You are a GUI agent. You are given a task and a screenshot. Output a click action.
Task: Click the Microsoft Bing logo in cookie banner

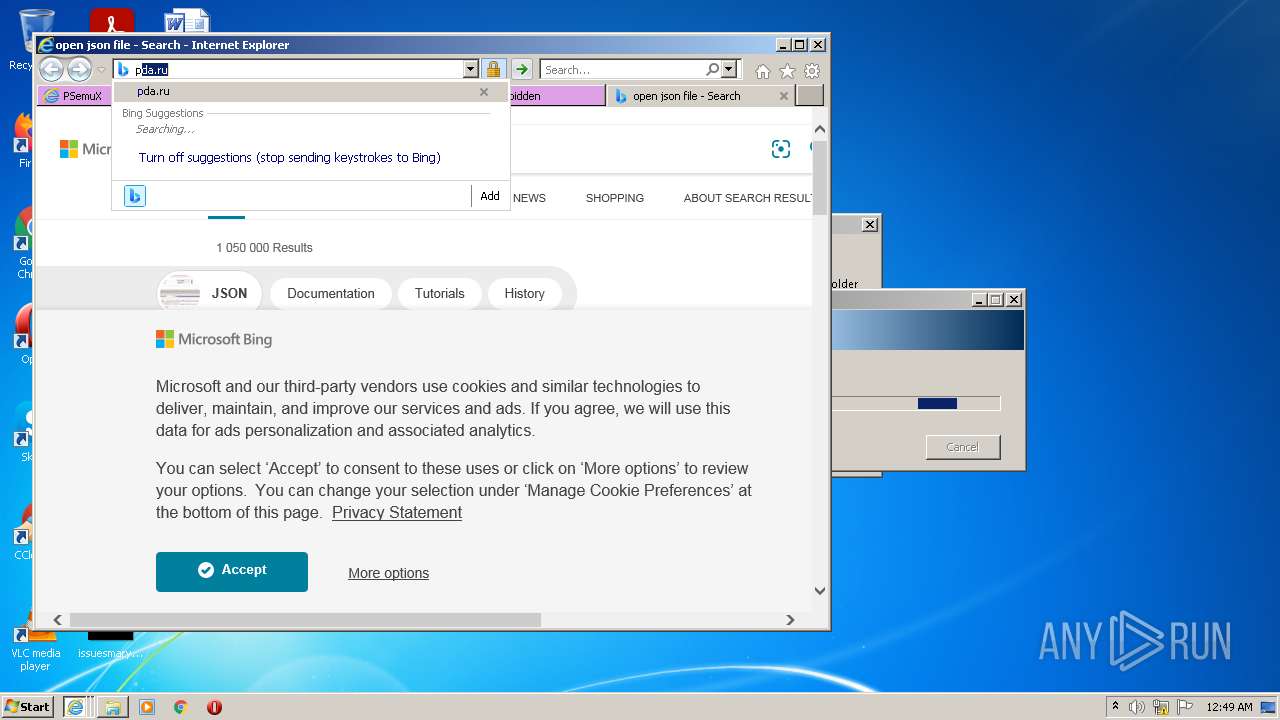pos(214,339)
